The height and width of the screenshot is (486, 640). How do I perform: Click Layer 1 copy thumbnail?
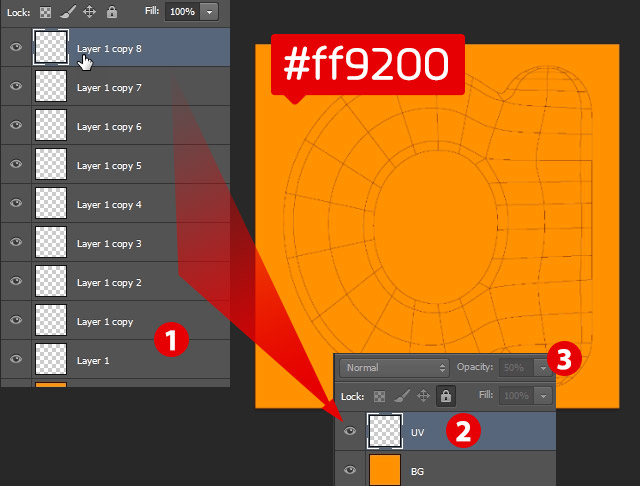(x=51, y=320)
